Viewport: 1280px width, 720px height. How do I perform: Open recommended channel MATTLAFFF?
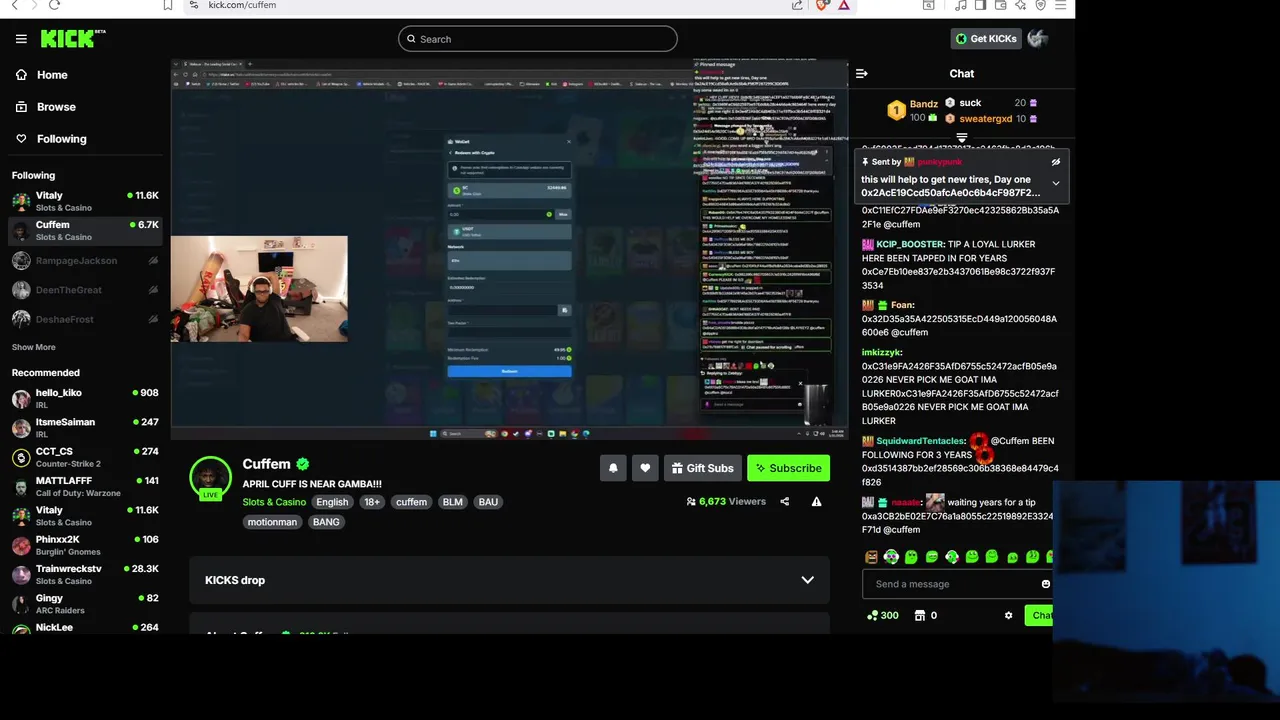tap(85, 487)
